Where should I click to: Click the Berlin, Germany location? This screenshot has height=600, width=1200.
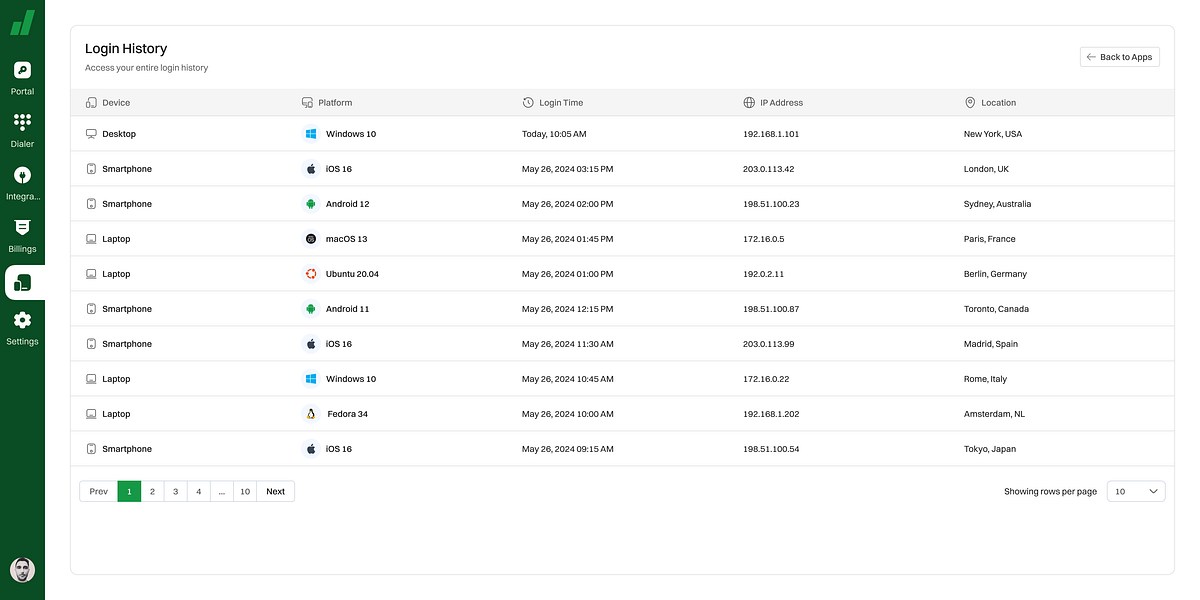pyautogui.click(x=995, y=274)
